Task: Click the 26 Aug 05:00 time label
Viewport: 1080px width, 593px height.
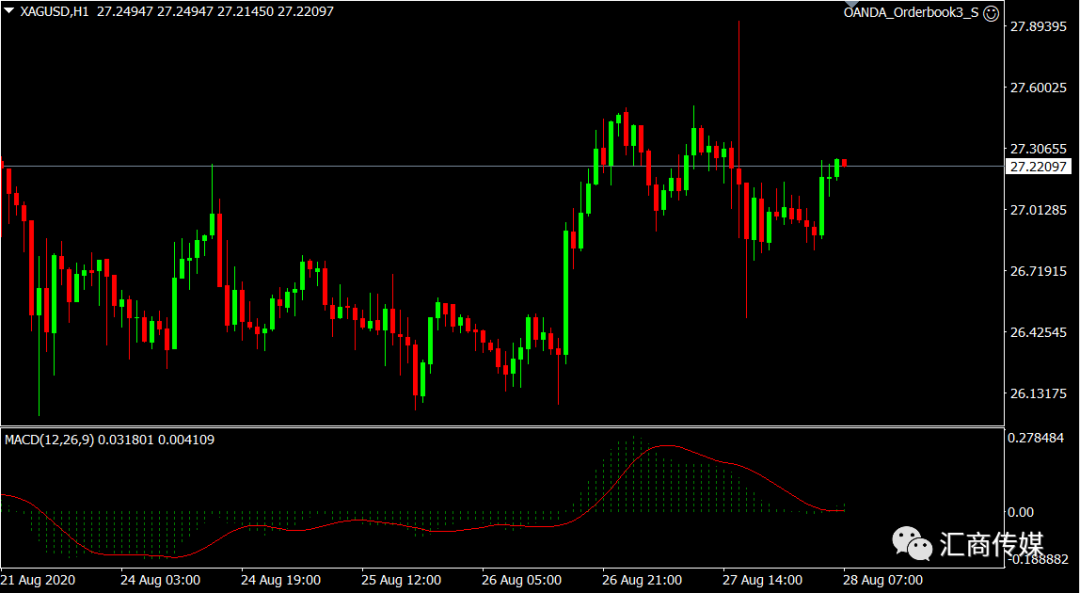Action: click(x=521, y=579)
